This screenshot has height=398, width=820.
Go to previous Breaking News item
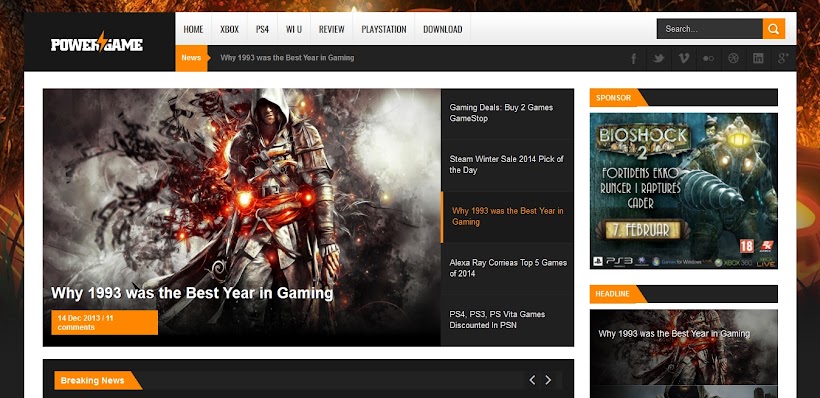(x=532, y=380)
